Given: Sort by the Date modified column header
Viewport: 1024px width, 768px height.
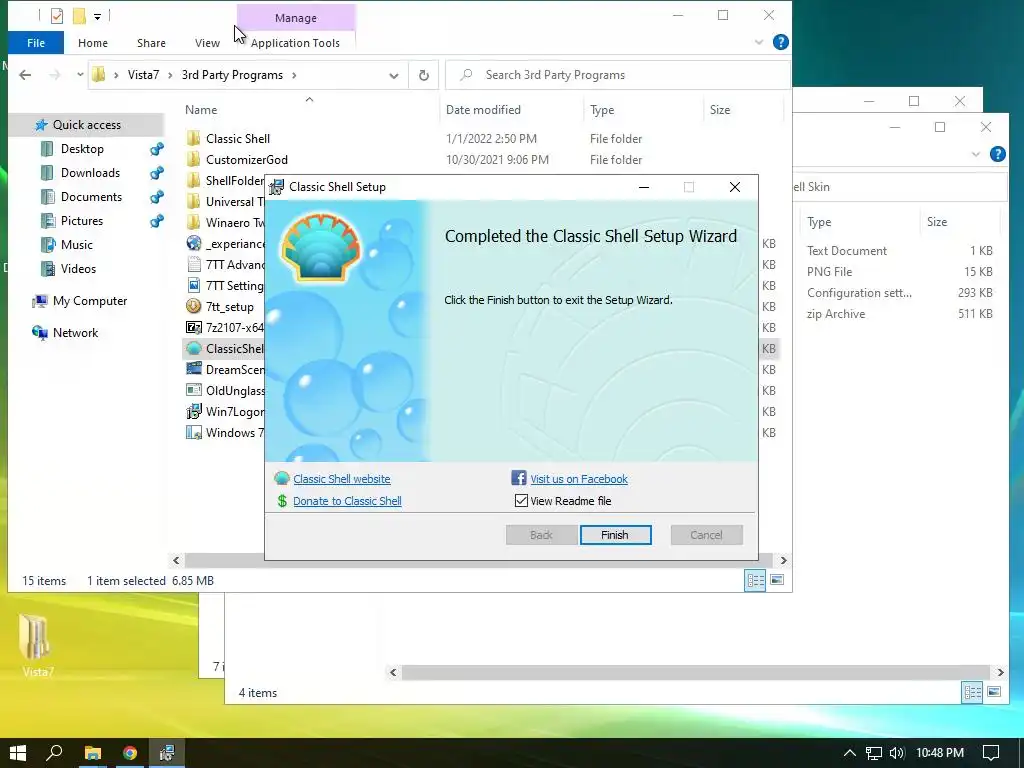Looking at the screenshot, I should pos(483,110).
